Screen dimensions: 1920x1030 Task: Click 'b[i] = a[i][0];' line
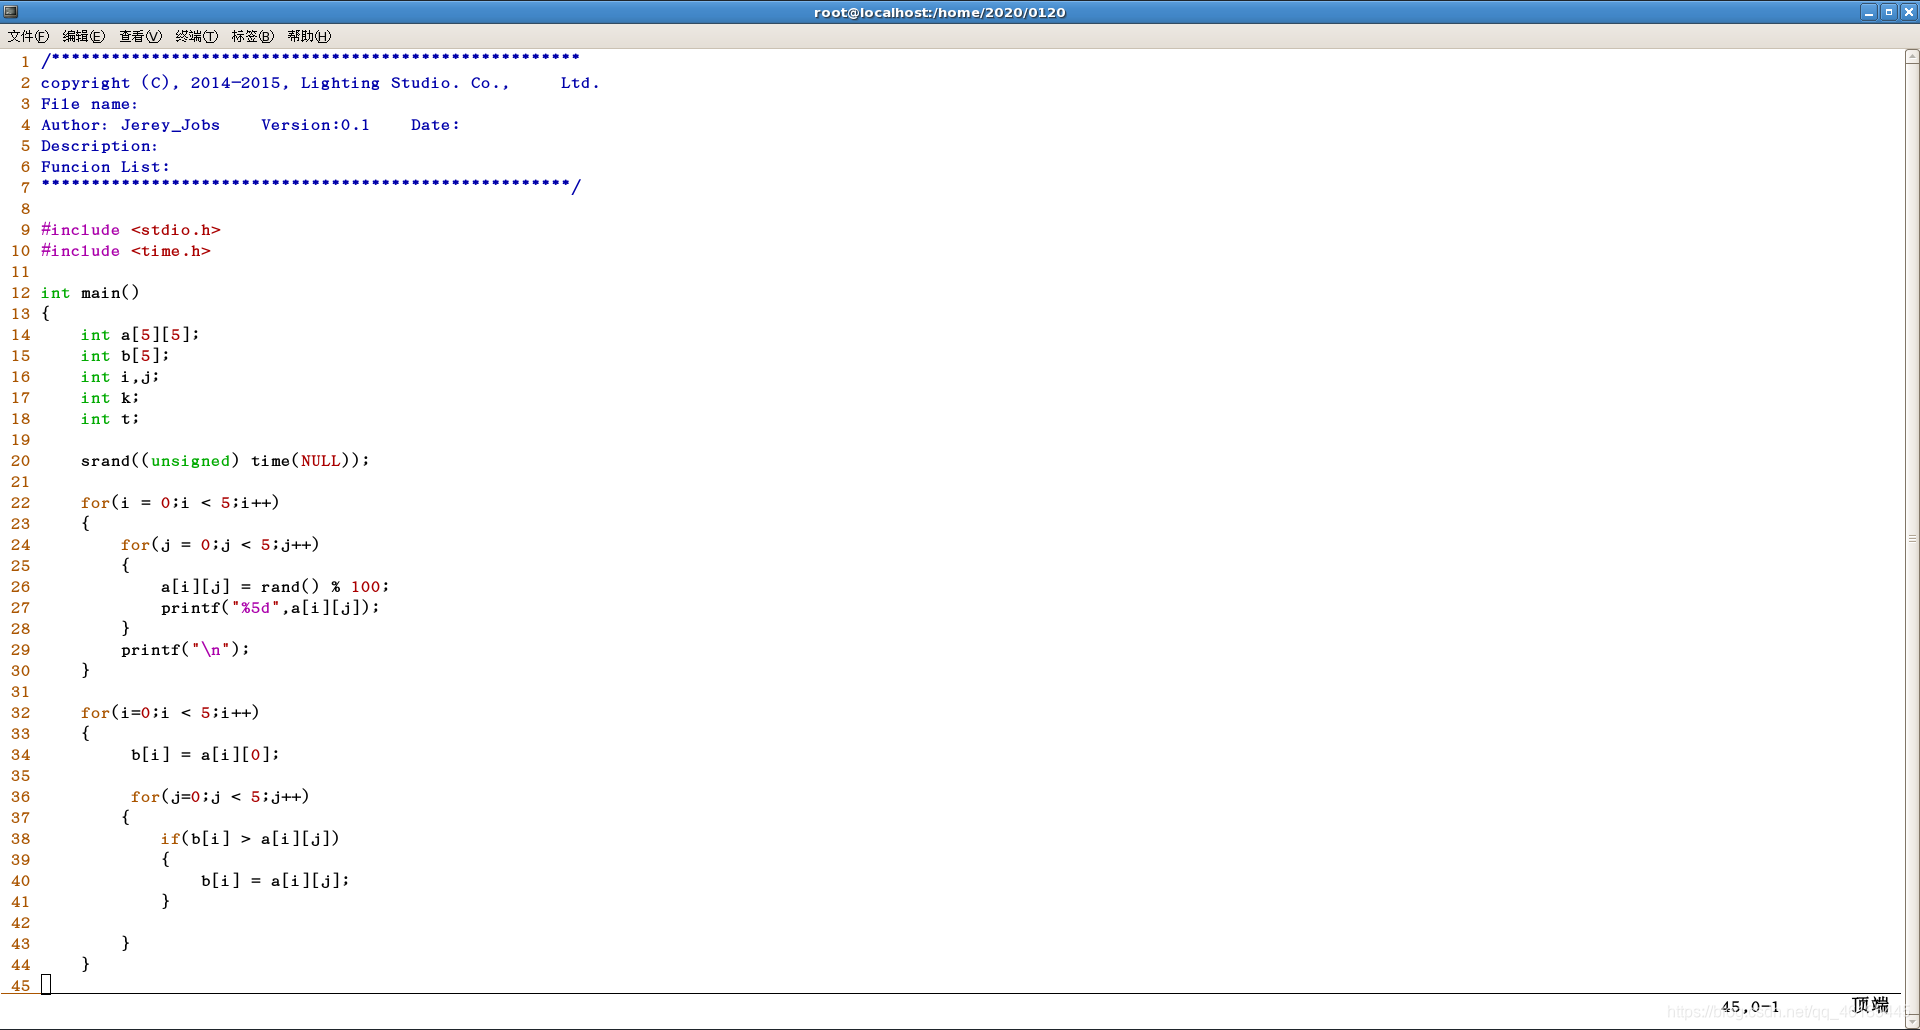(x=205, y=755)
